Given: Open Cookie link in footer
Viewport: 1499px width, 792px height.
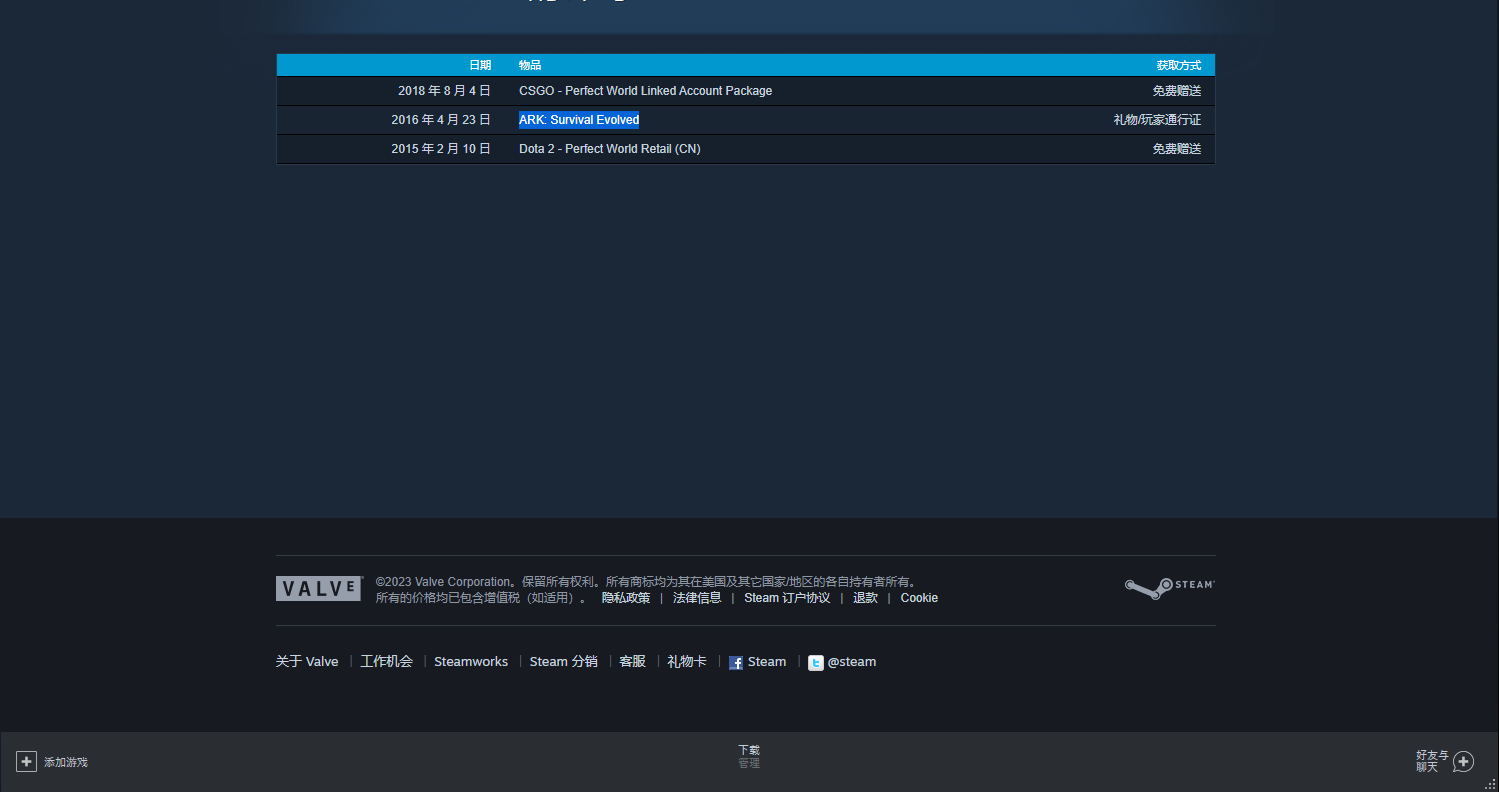Looking at the screenshot, I should tap(919, 598).
